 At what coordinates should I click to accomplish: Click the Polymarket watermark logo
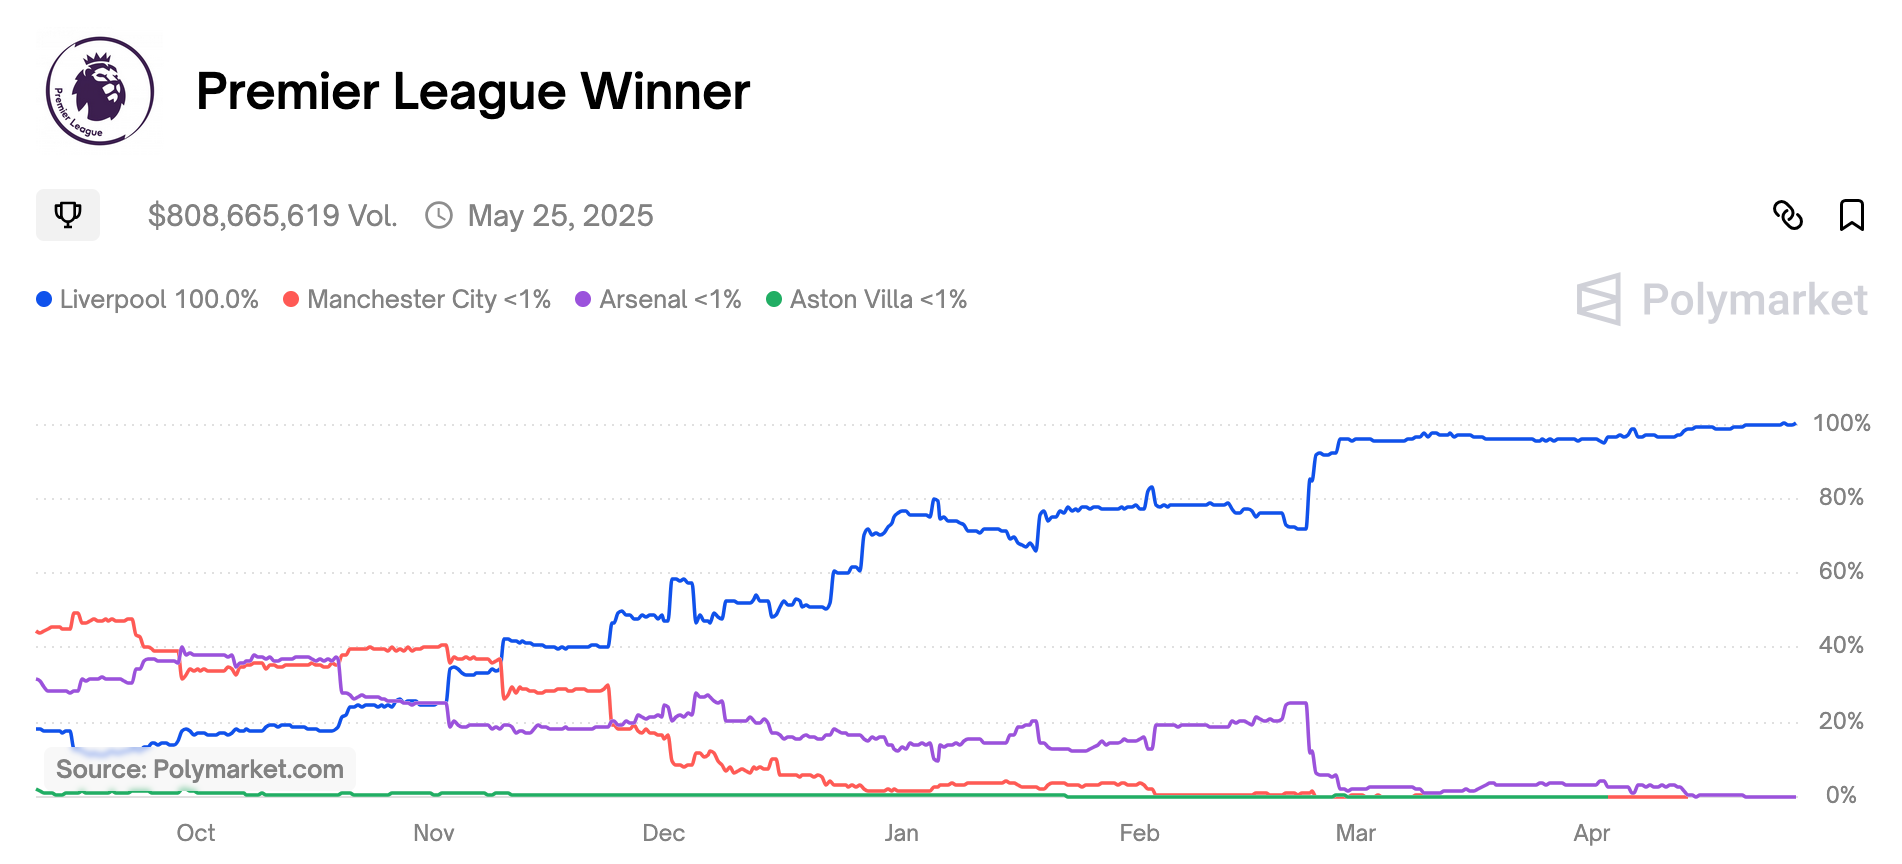[x=1721, y=300]
